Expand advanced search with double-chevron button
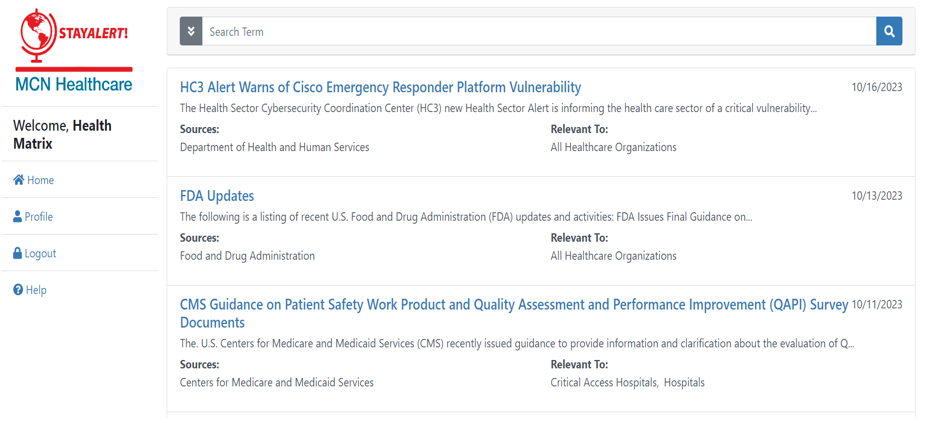 coord(191,31)
